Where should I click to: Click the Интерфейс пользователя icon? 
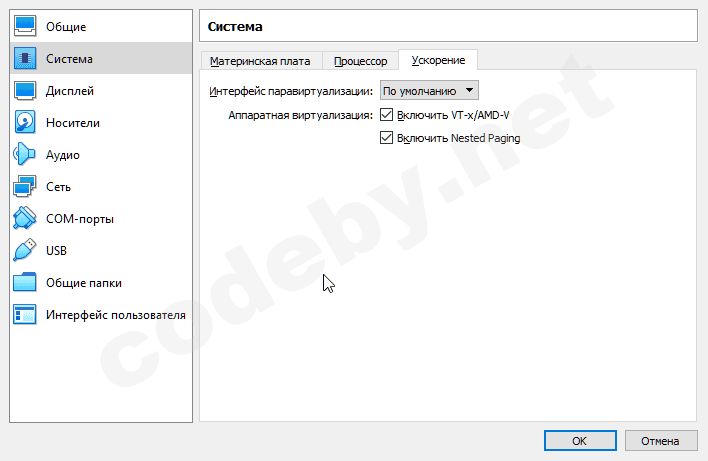point(25,314)
